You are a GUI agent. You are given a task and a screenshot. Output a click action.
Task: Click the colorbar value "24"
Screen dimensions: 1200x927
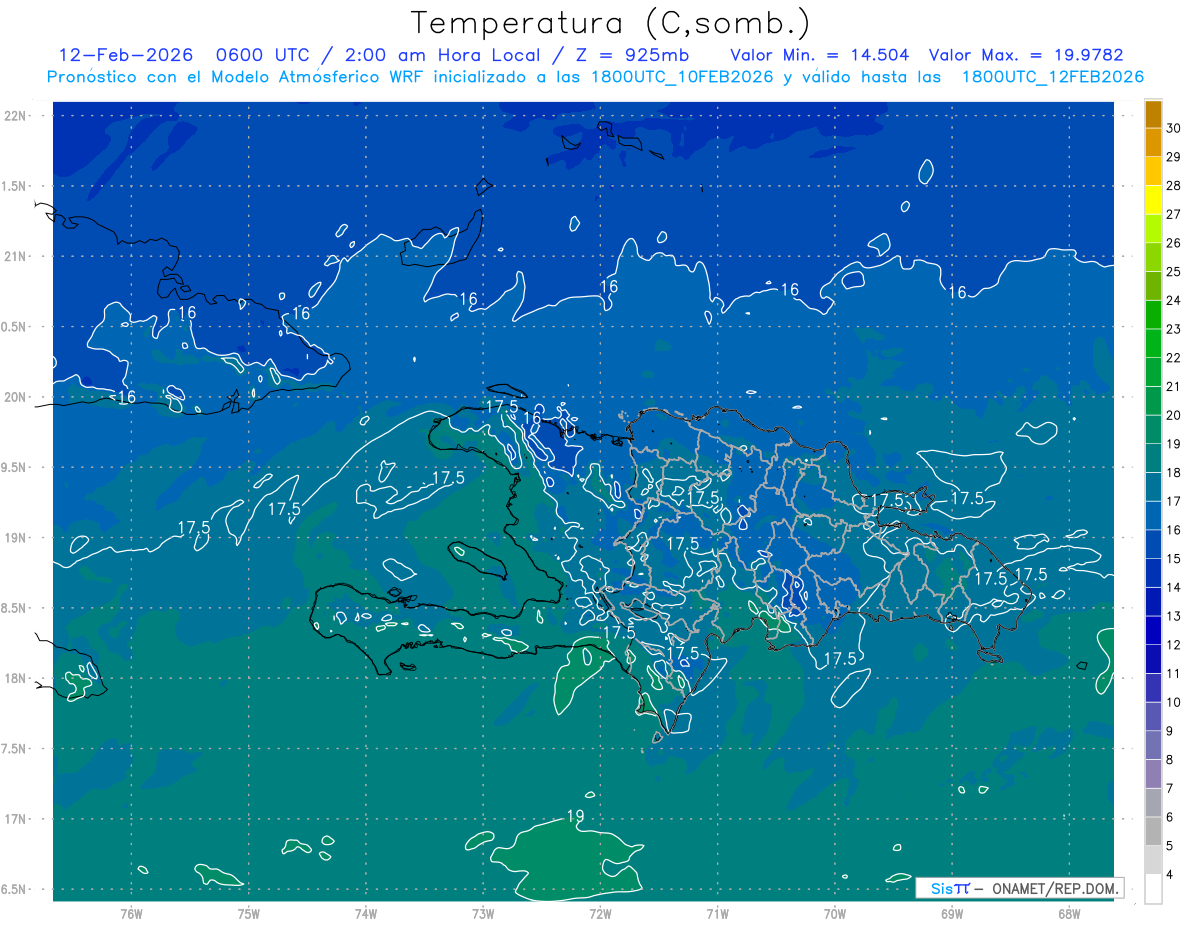point(1174,301)
